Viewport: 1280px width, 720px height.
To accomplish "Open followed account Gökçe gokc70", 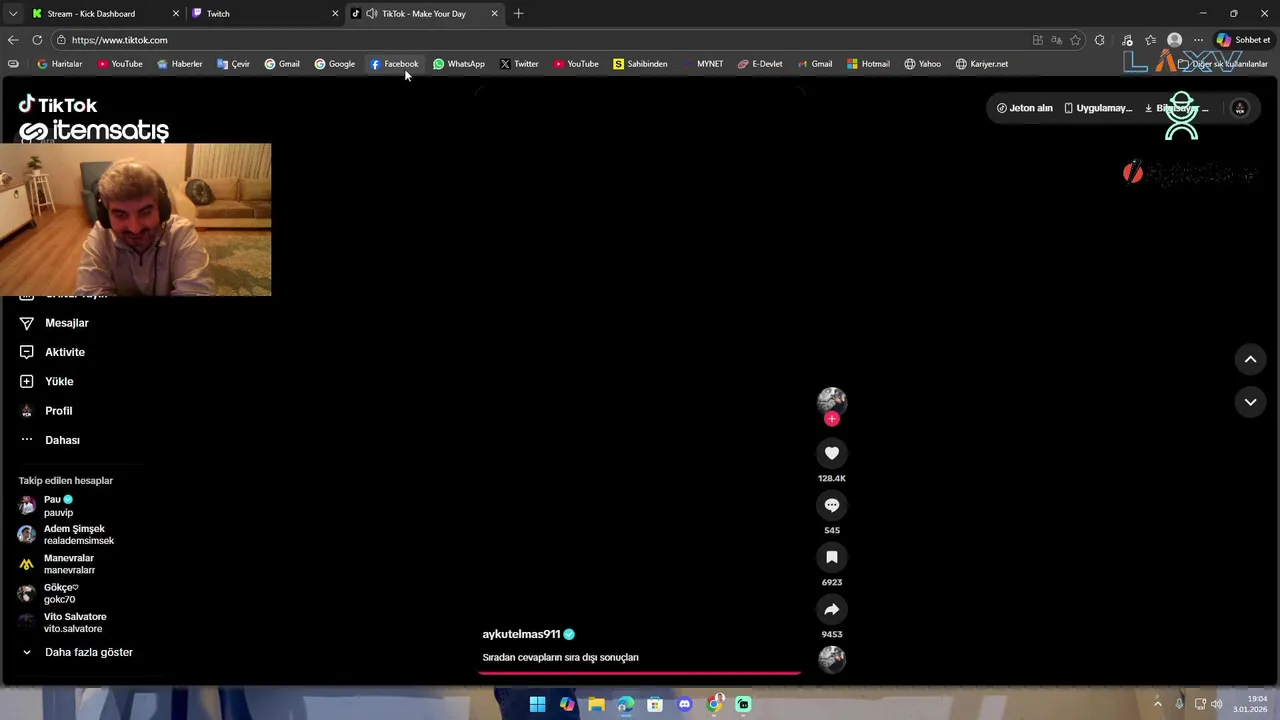I will (x=49, y=593).
